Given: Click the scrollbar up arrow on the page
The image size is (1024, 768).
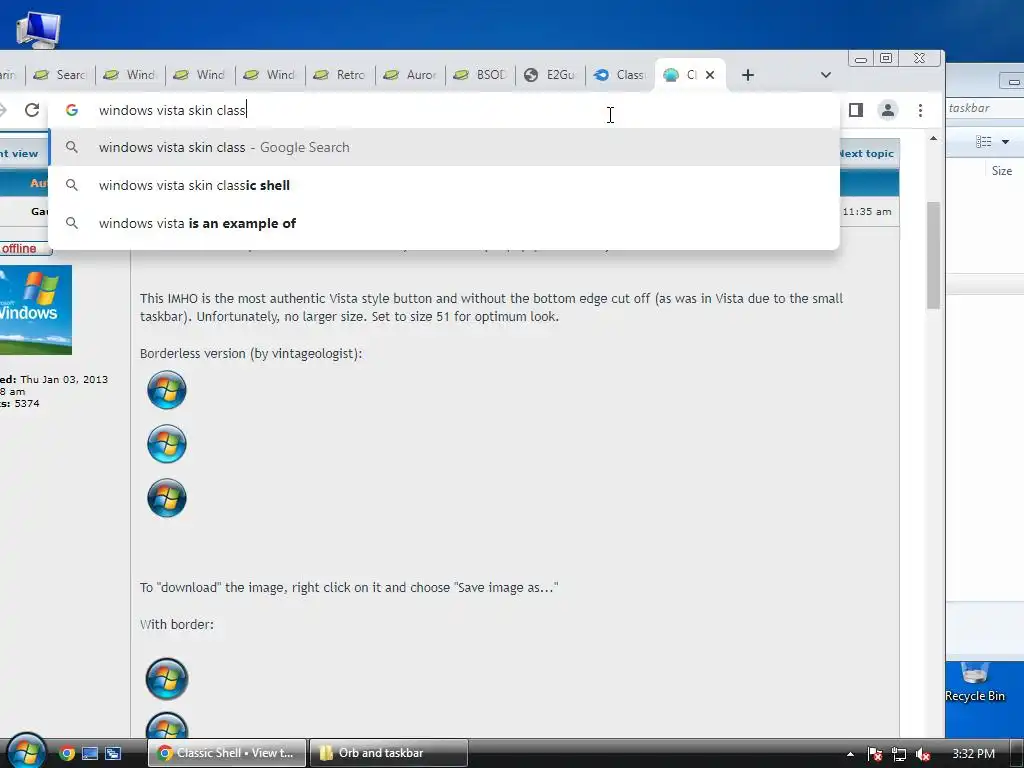Looking at the screenshot, I should tap(933, 138).
